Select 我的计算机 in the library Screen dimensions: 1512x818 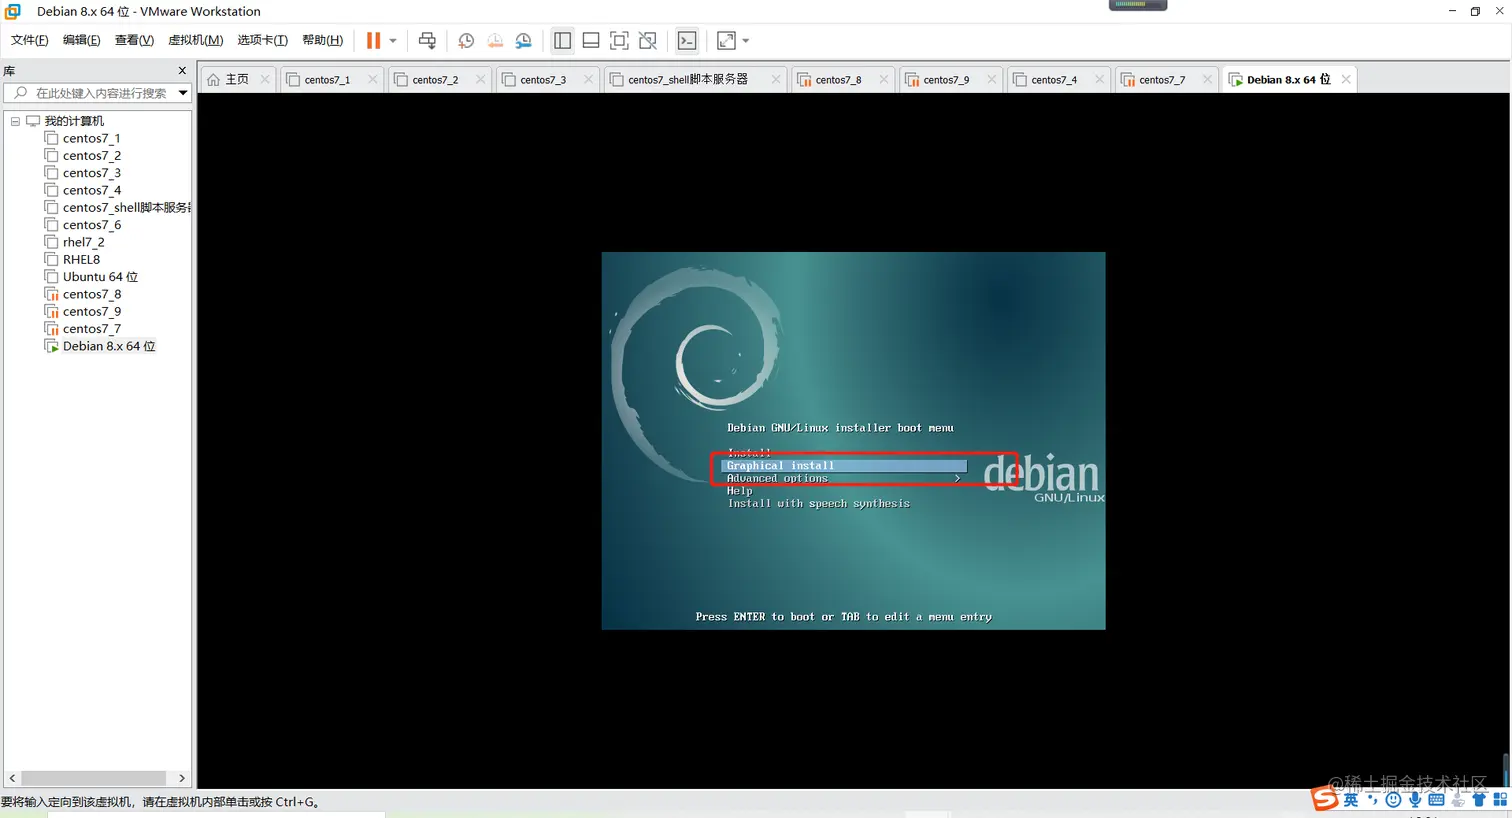(73, 121)
